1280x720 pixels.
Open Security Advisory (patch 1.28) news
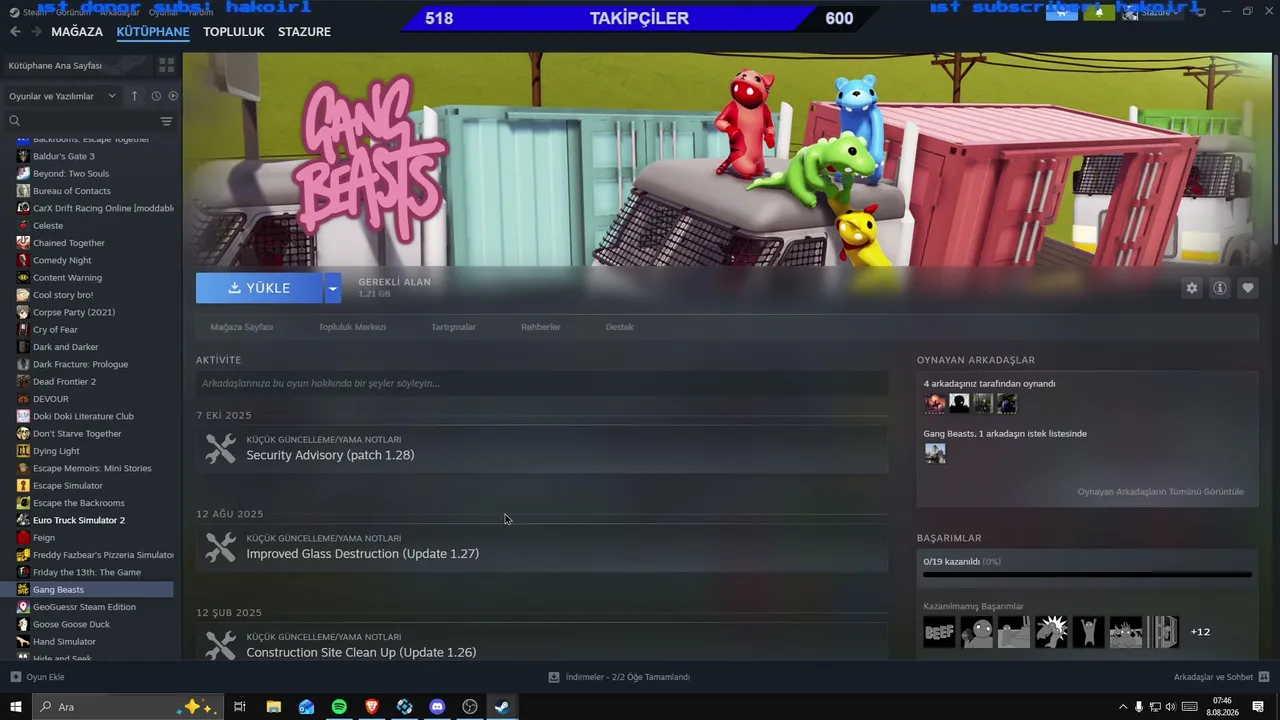330,455
